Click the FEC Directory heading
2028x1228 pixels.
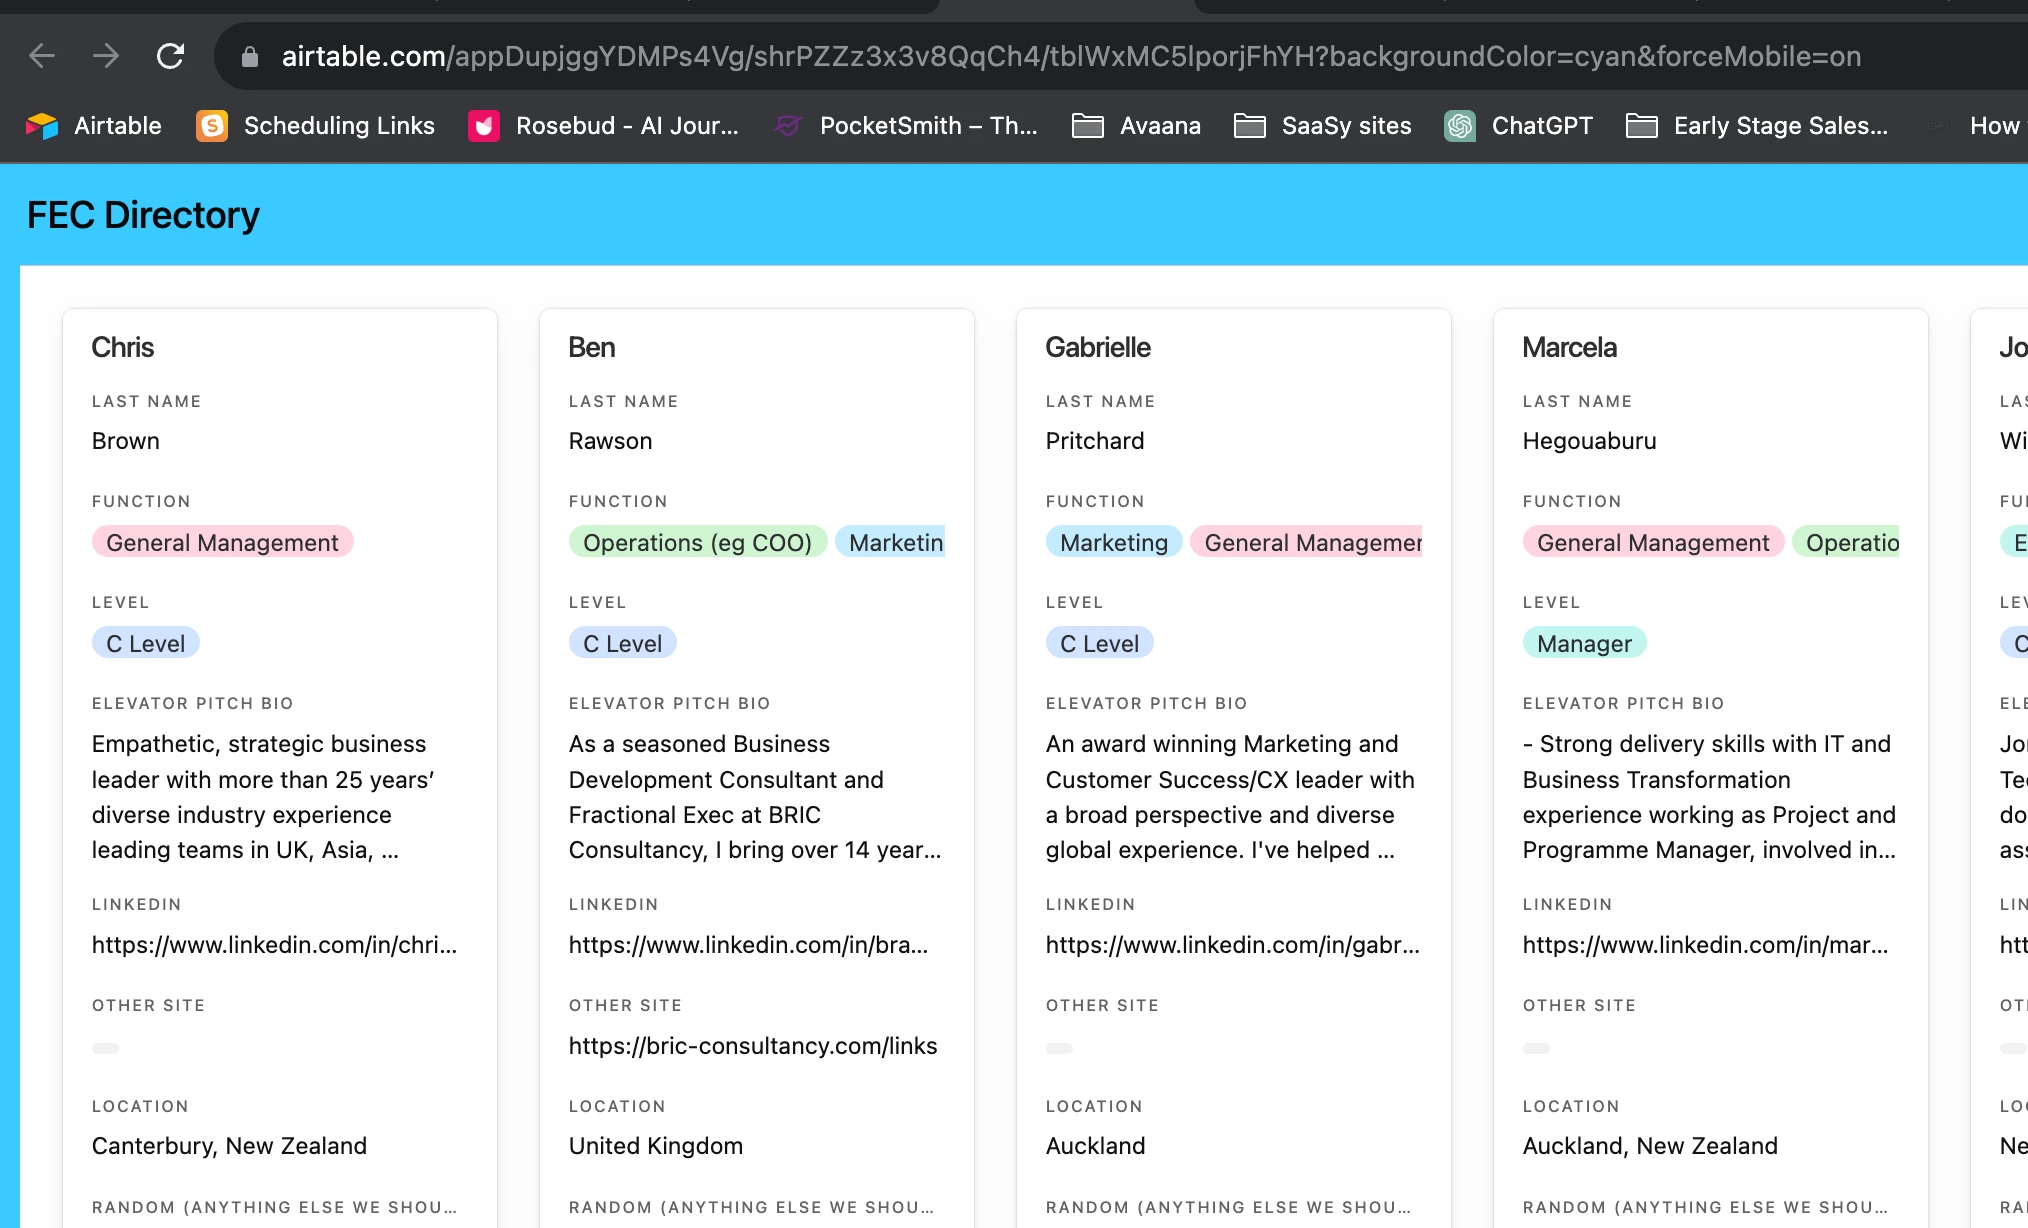pos(143,216)
